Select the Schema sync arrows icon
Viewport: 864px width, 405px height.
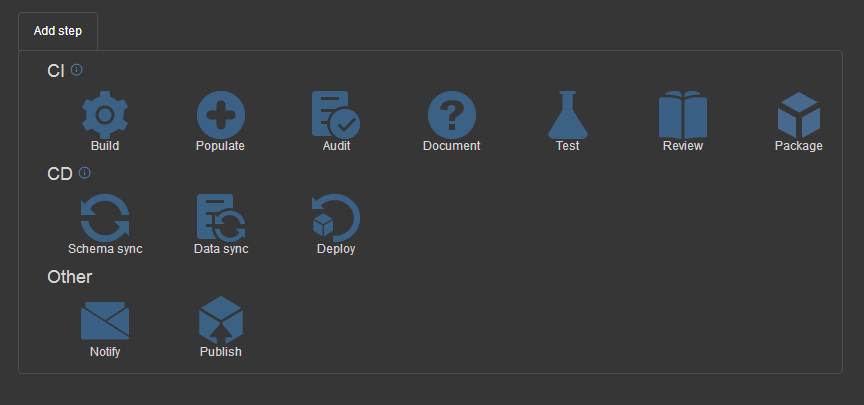(x=105, y=218)
